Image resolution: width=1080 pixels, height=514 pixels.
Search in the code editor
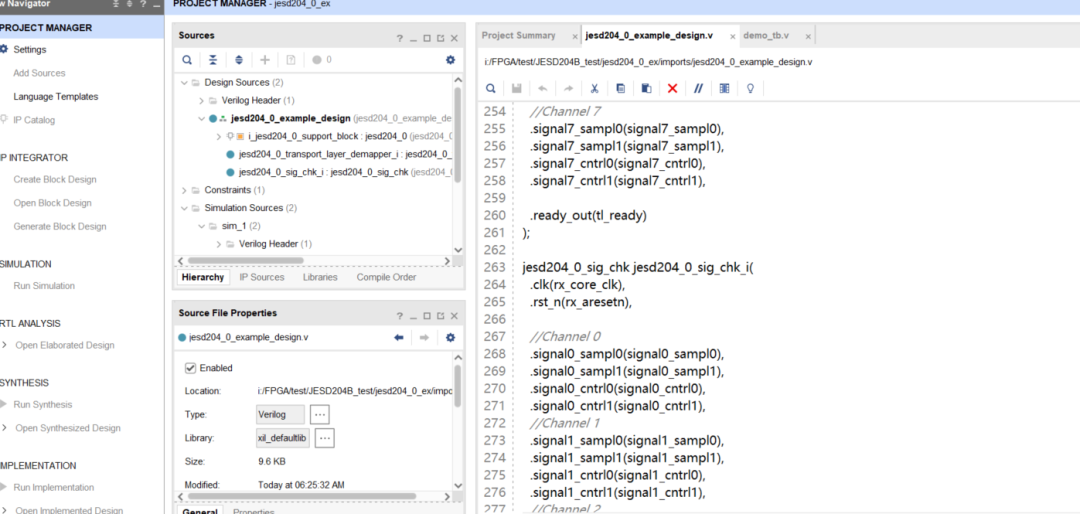[x=490, y=89]
